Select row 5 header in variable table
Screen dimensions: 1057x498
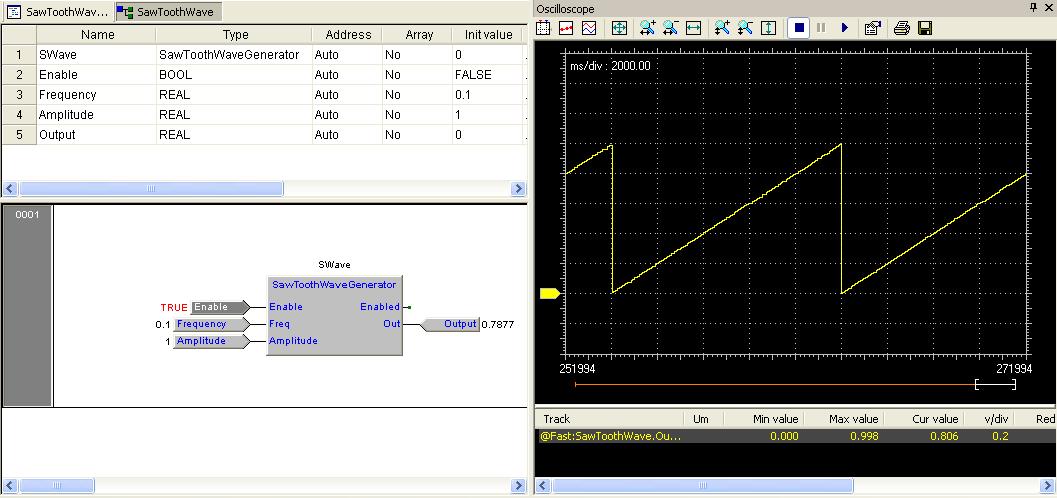click(x=20, y=135)
